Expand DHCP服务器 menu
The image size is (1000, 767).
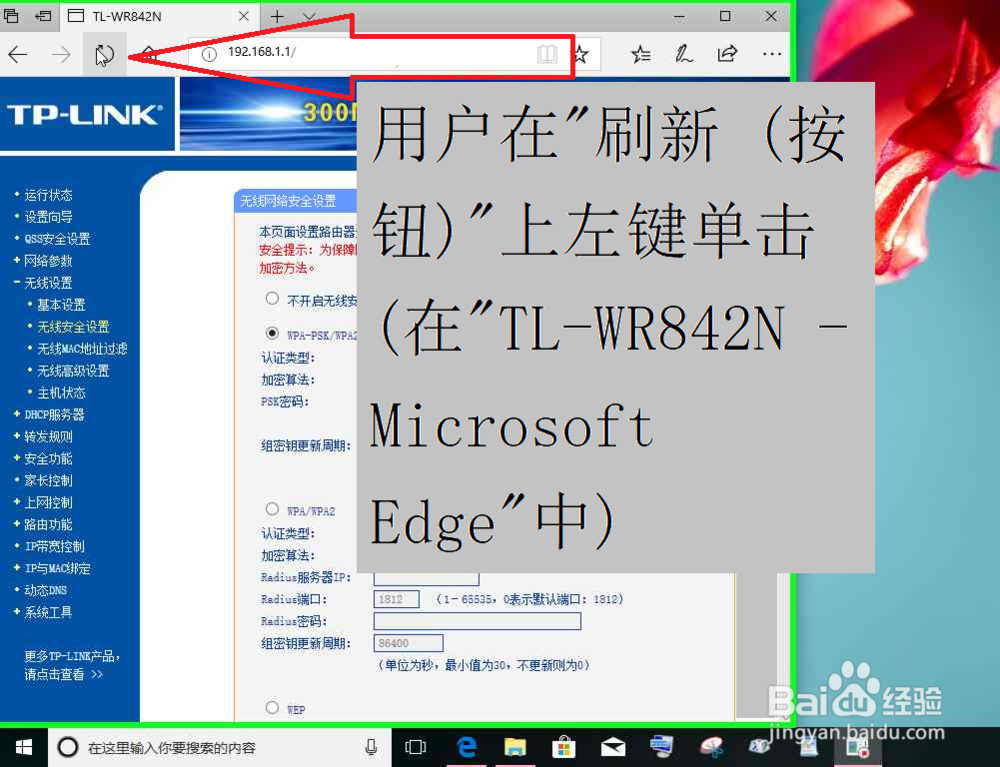pos(54,415)
